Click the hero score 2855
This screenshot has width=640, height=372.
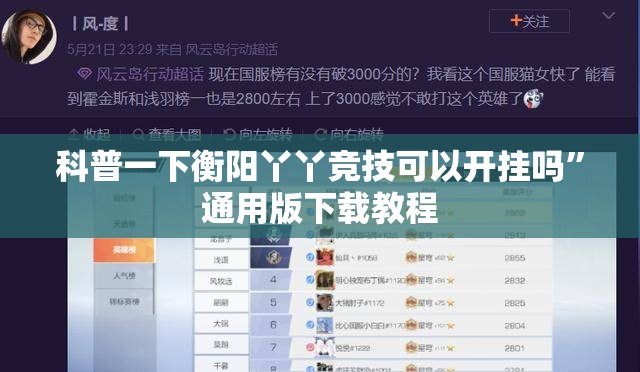514,258
